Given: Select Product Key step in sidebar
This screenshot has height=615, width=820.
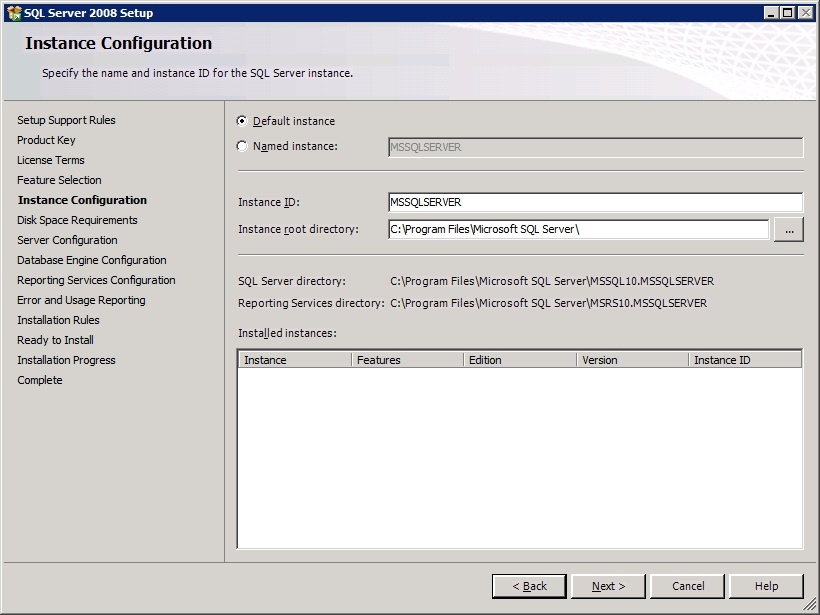Looking at the screenshot, I should (x=46, y=140).
